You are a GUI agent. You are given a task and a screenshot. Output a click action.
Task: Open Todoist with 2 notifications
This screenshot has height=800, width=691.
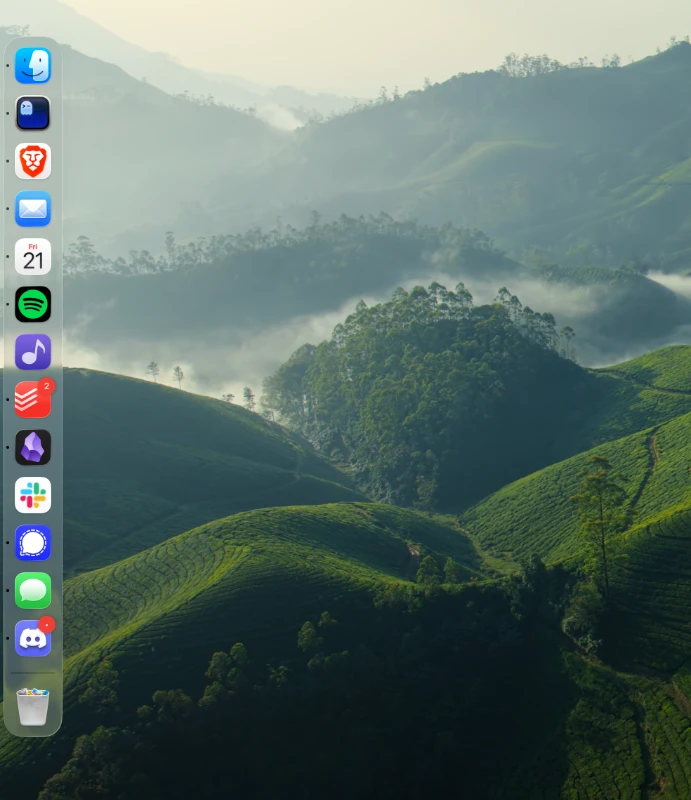click(x=33, y=399)
